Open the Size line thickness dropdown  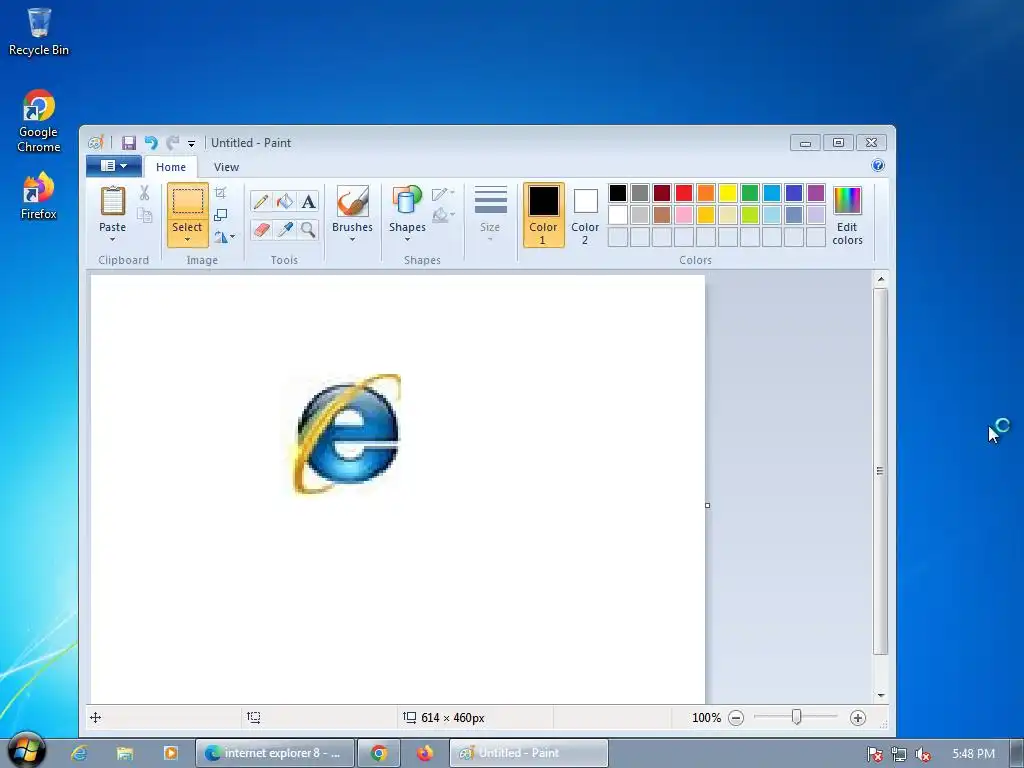pos(490,215)
